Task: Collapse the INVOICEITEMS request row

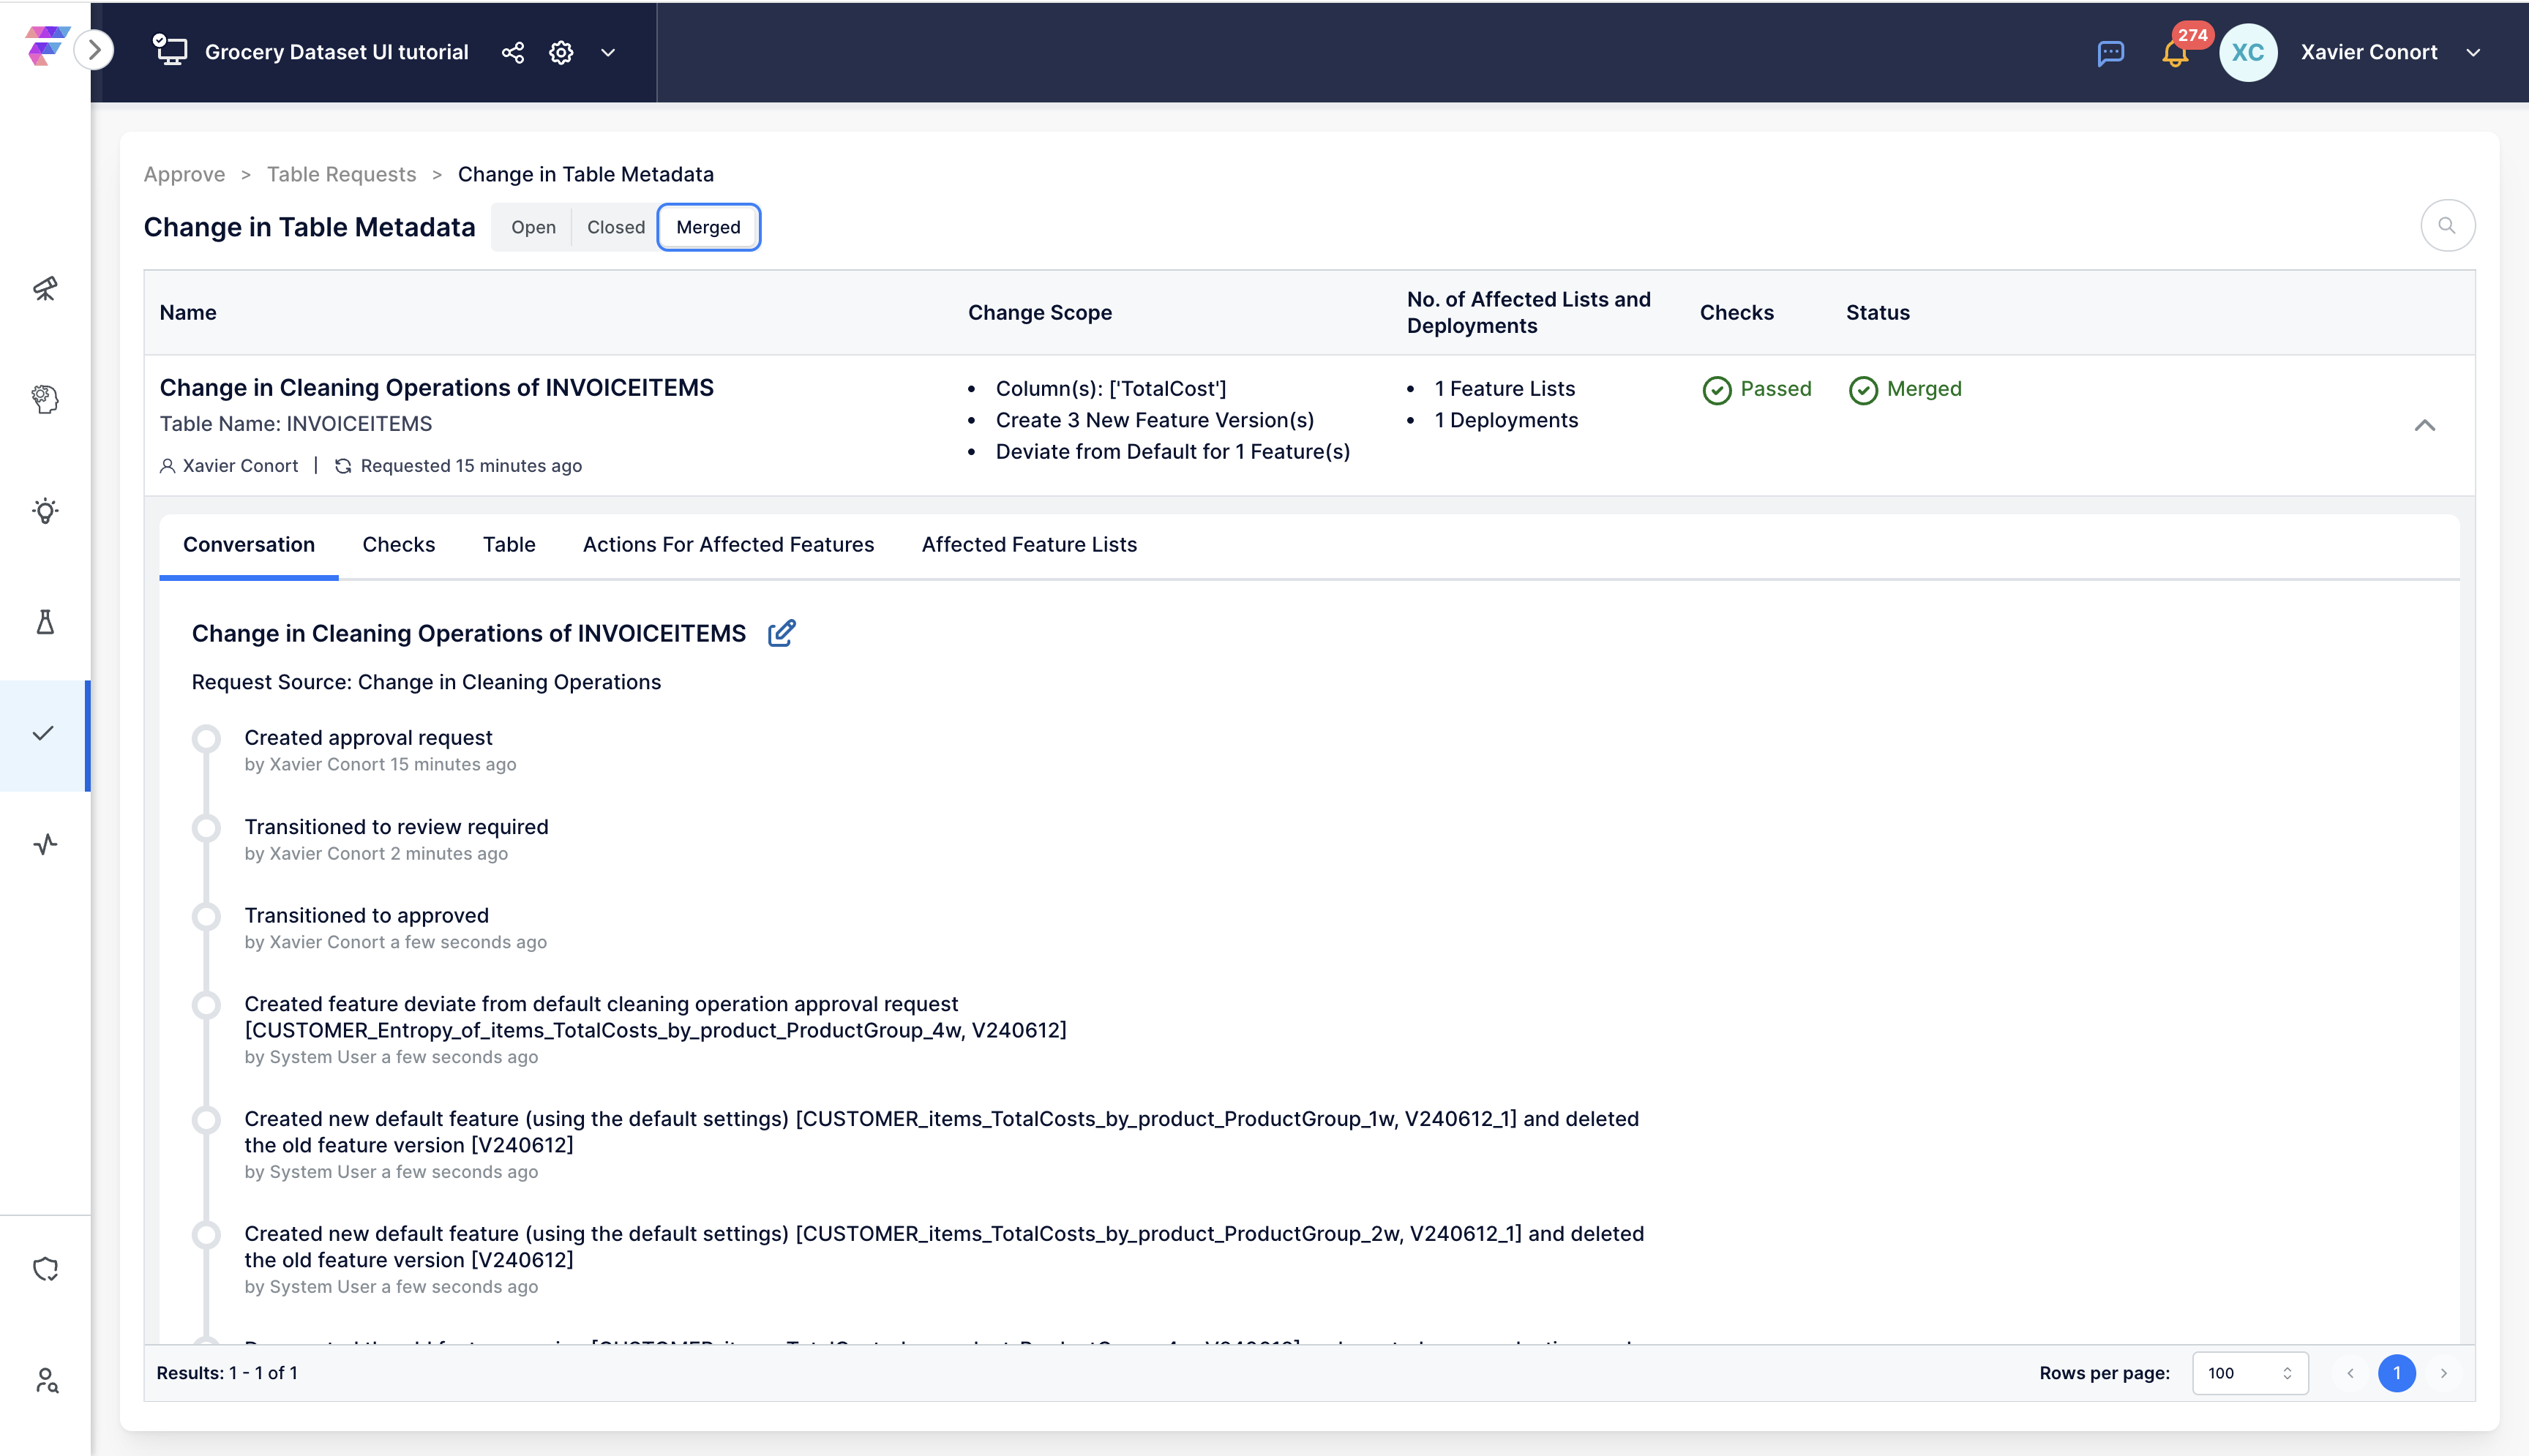Action: coord(2425,425)
